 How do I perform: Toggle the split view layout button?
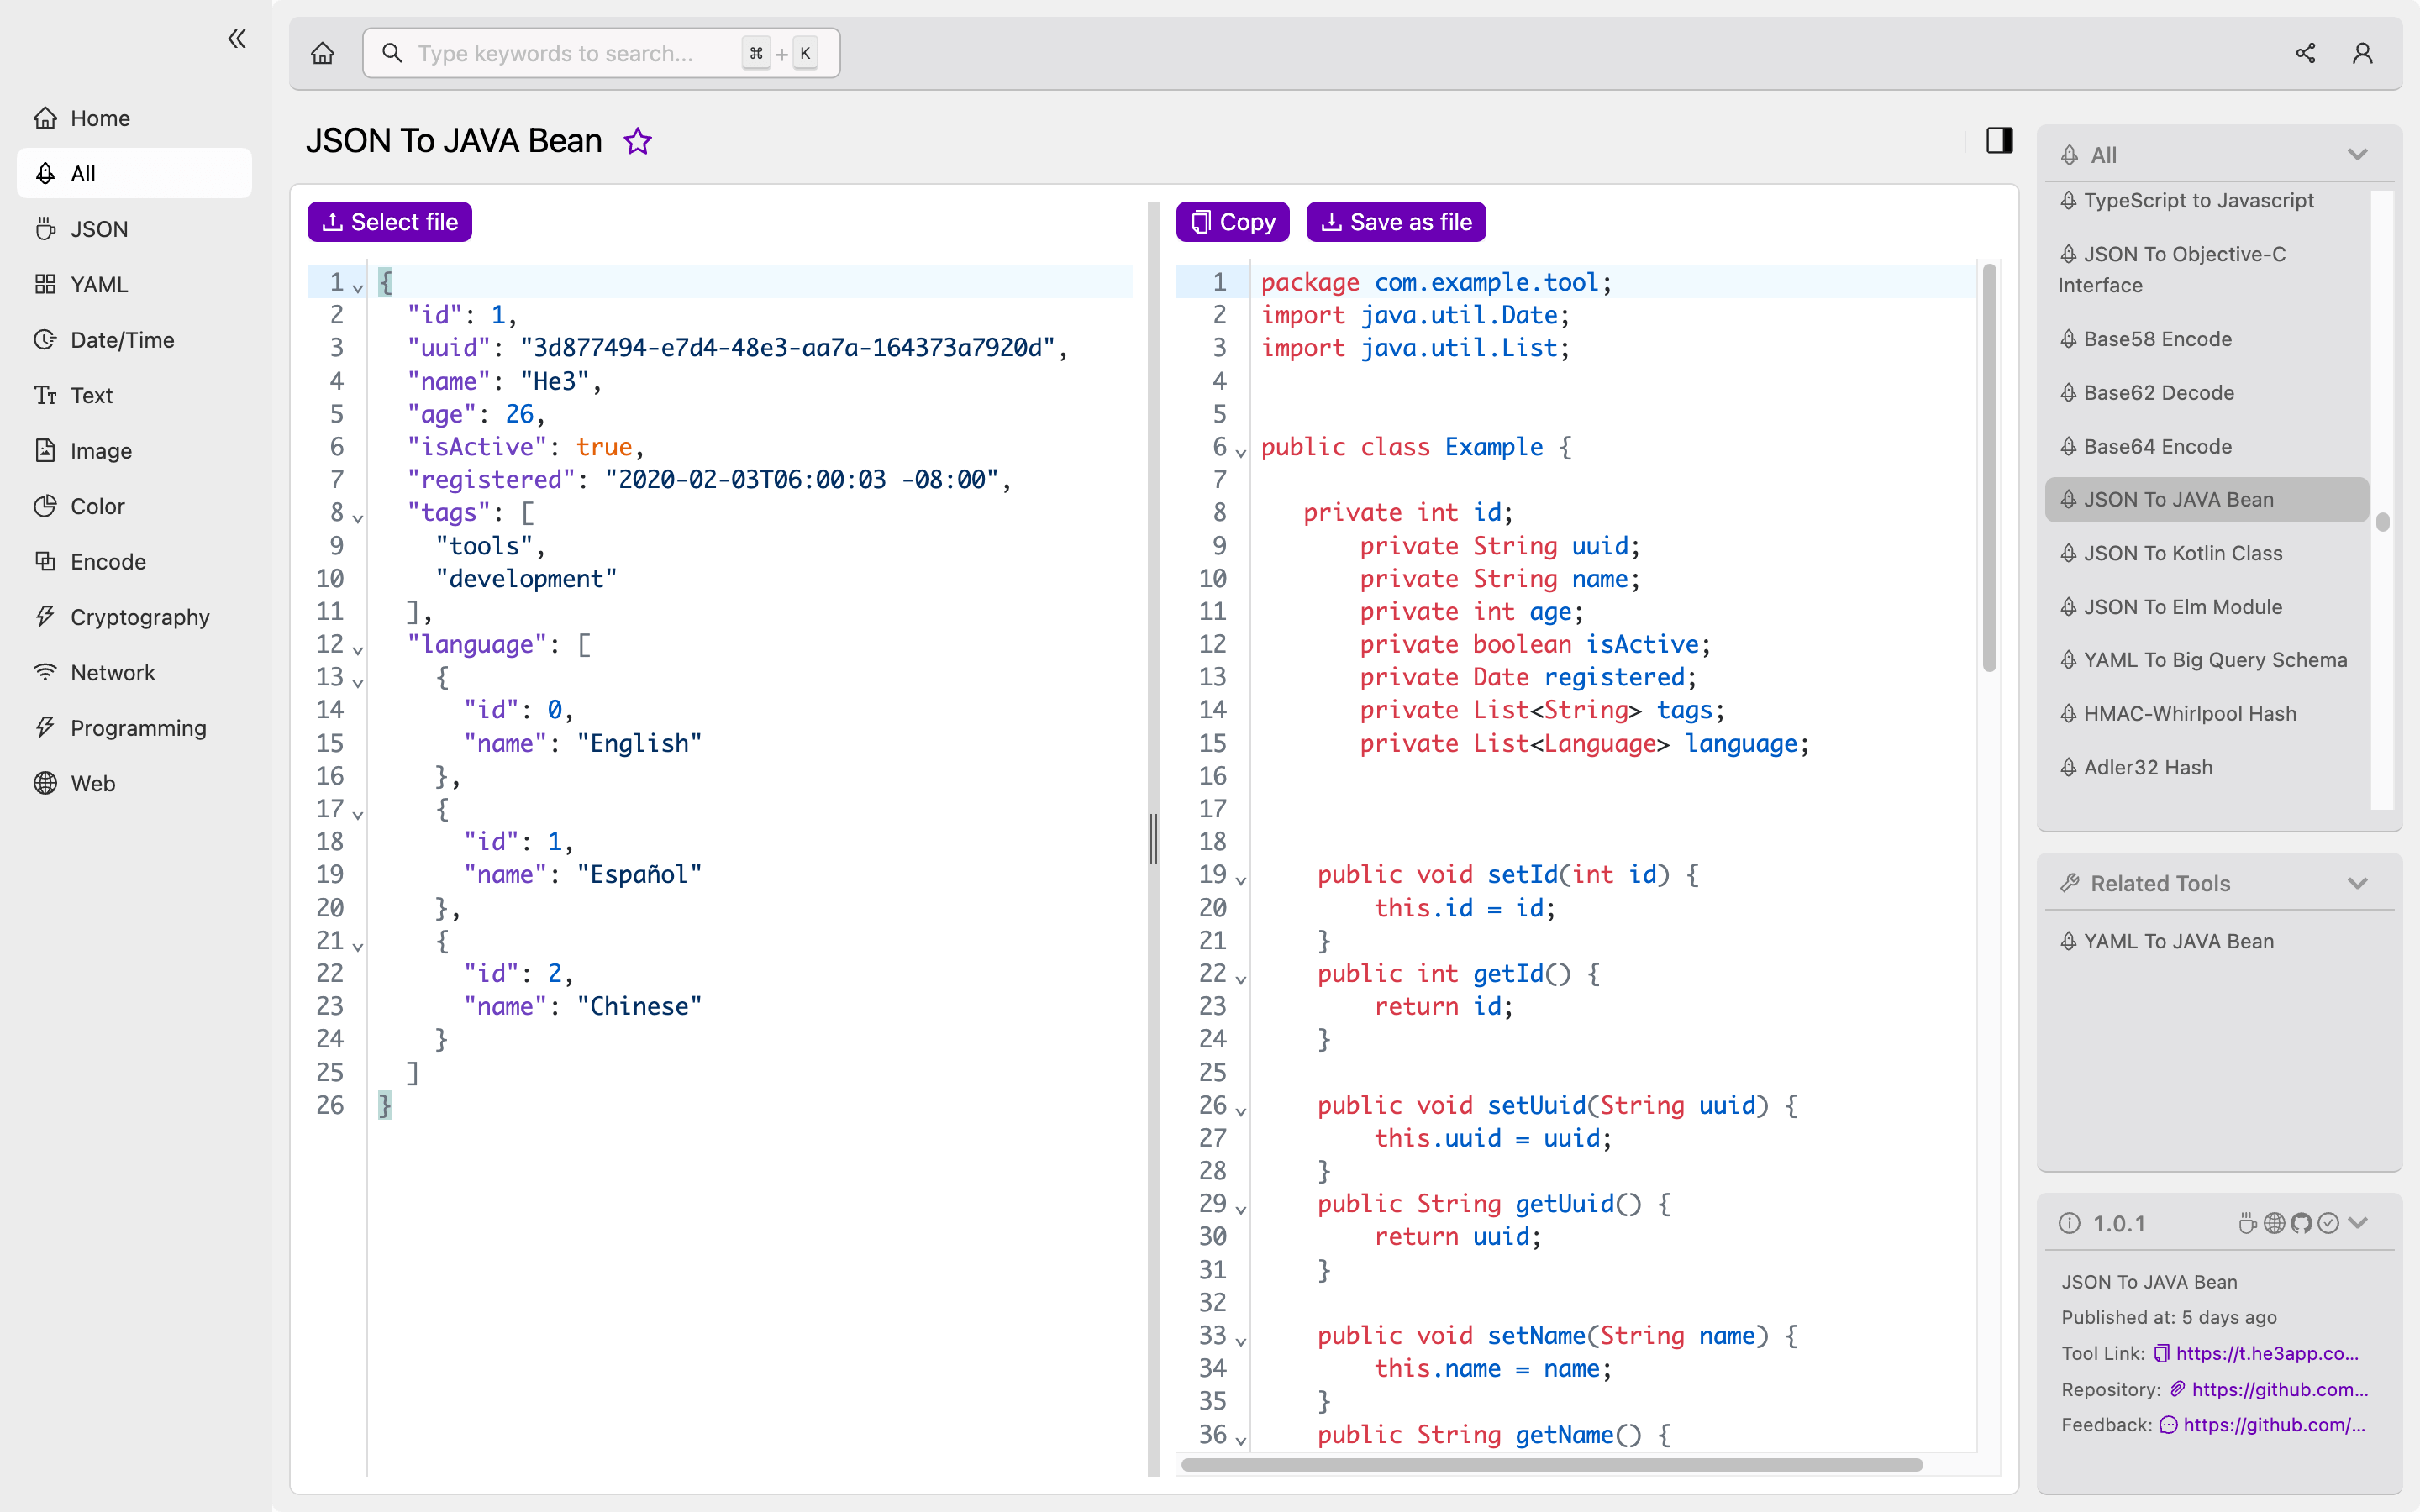[2000, 141]
